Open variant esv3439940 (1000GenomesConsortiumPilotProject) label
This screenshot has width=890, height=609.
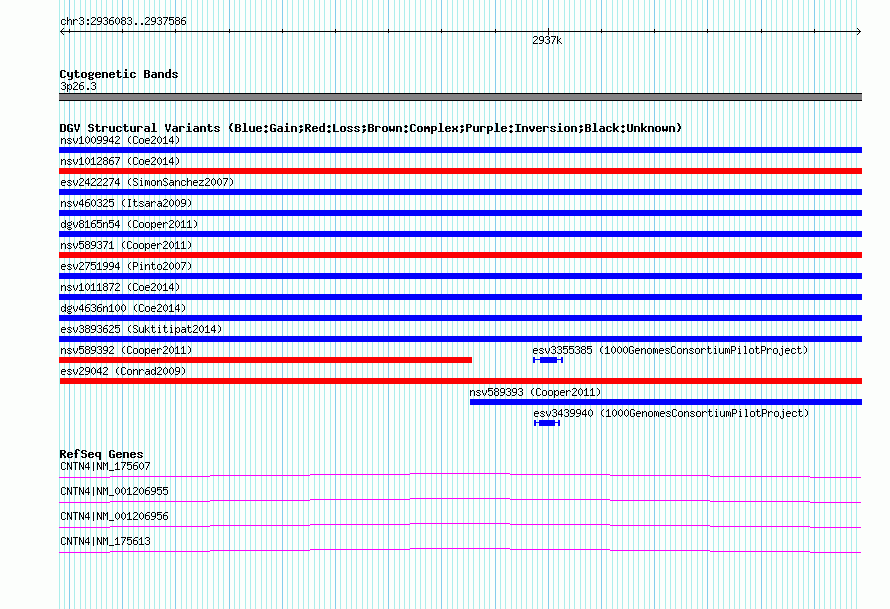point(671,413)
